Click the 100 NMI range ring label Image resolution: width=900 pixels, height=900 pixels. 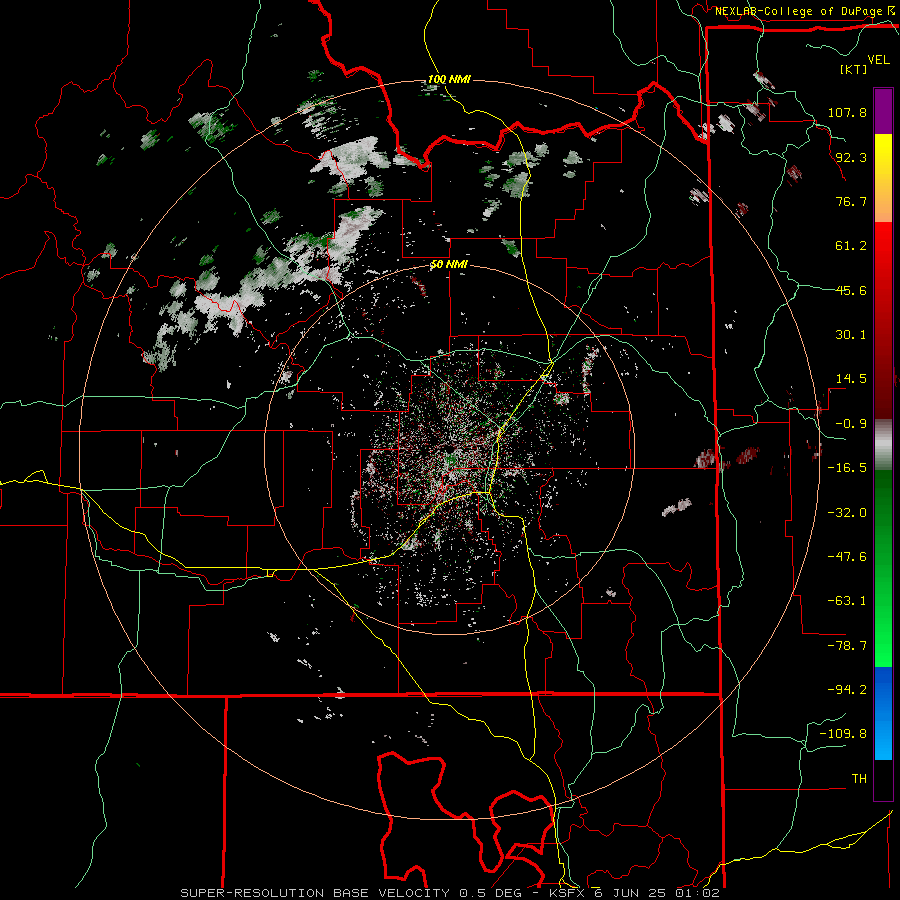[449, 79]
